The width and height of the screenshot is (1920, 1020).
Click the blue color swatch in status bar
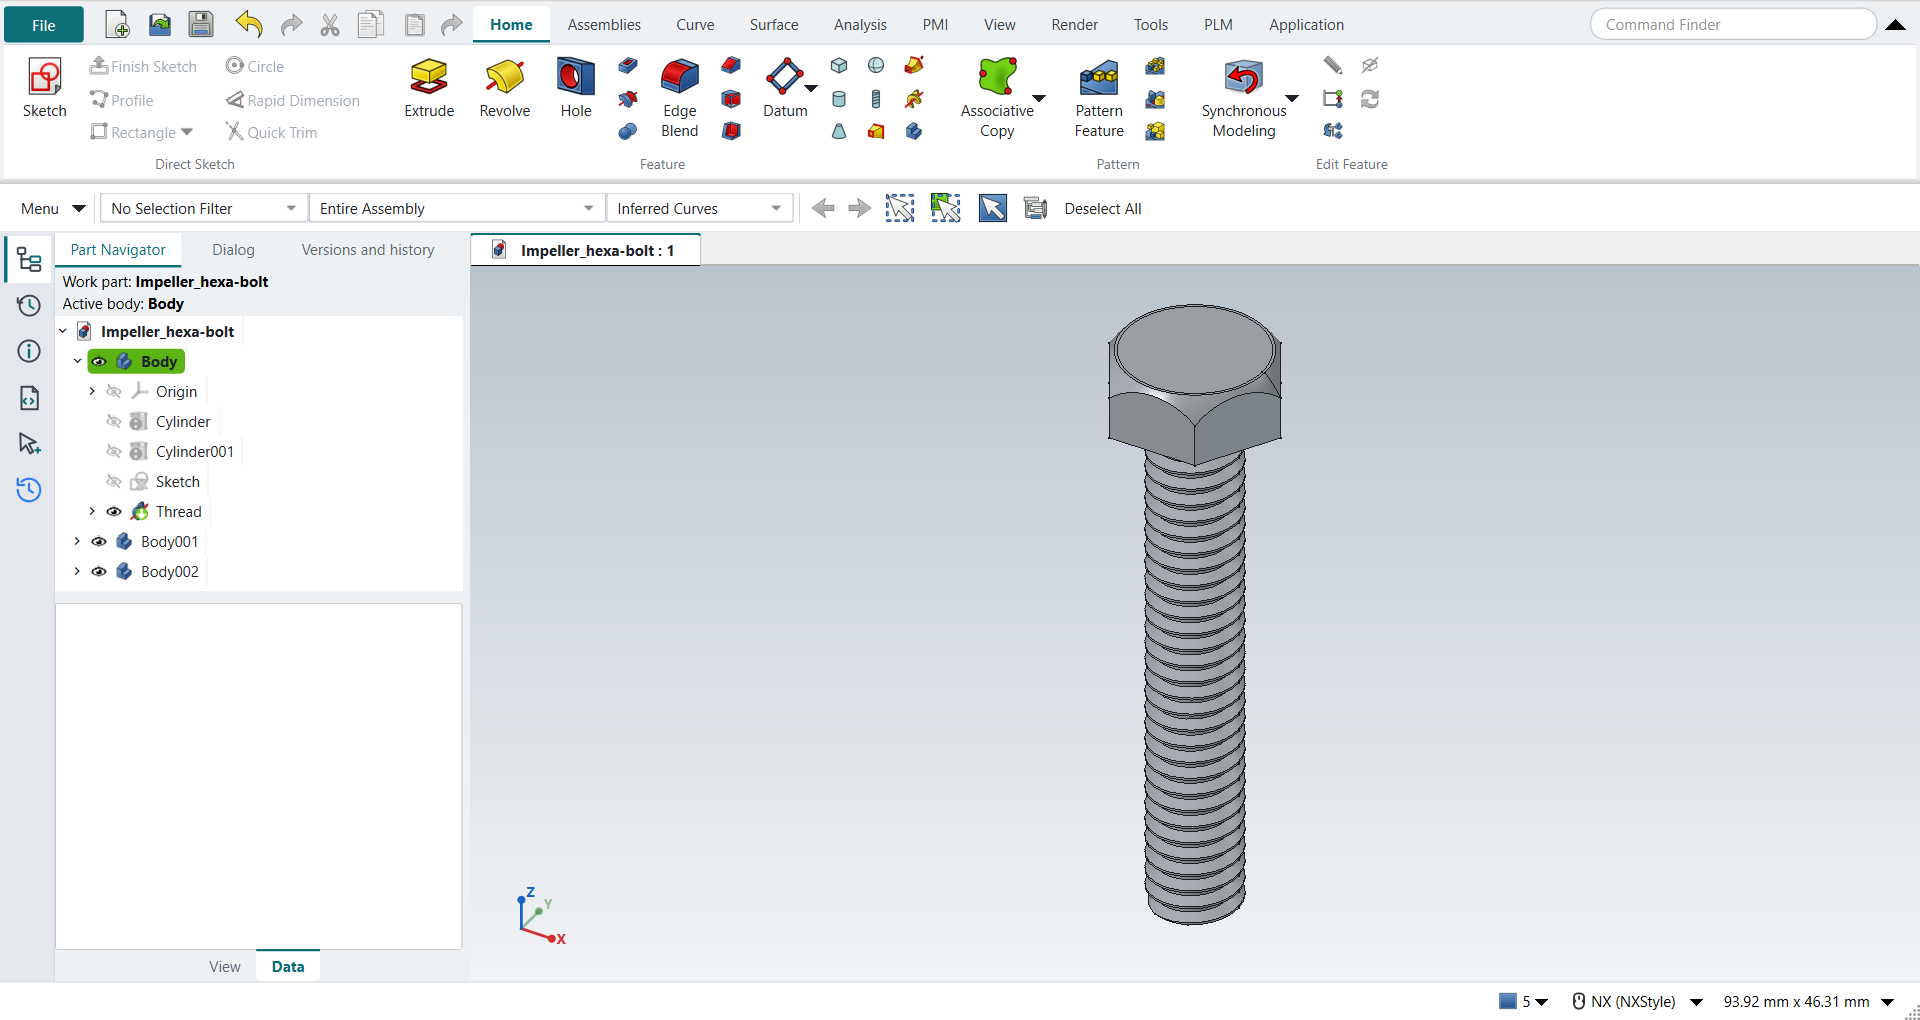(x=1508, y=1001)
